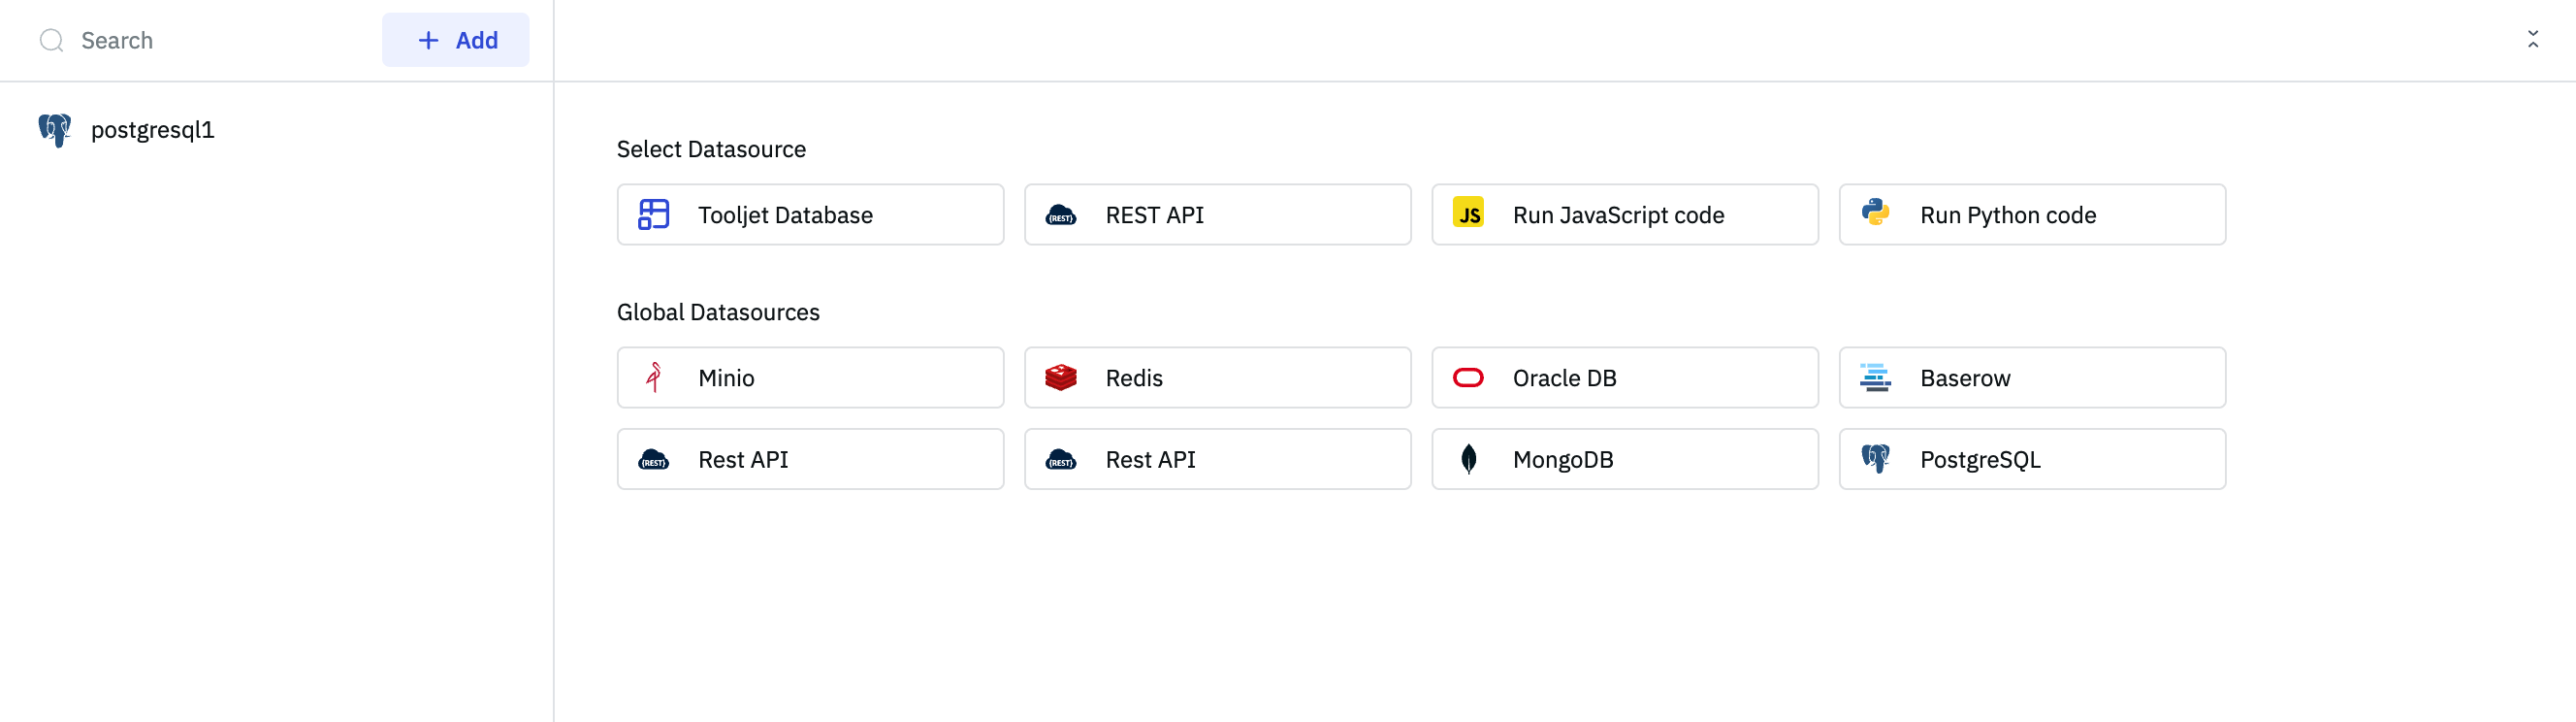Image resolution: width=2576 pixels, height=722 pixels.
Task: Click the Python logo icon
Action: [x=1875, y=213]
